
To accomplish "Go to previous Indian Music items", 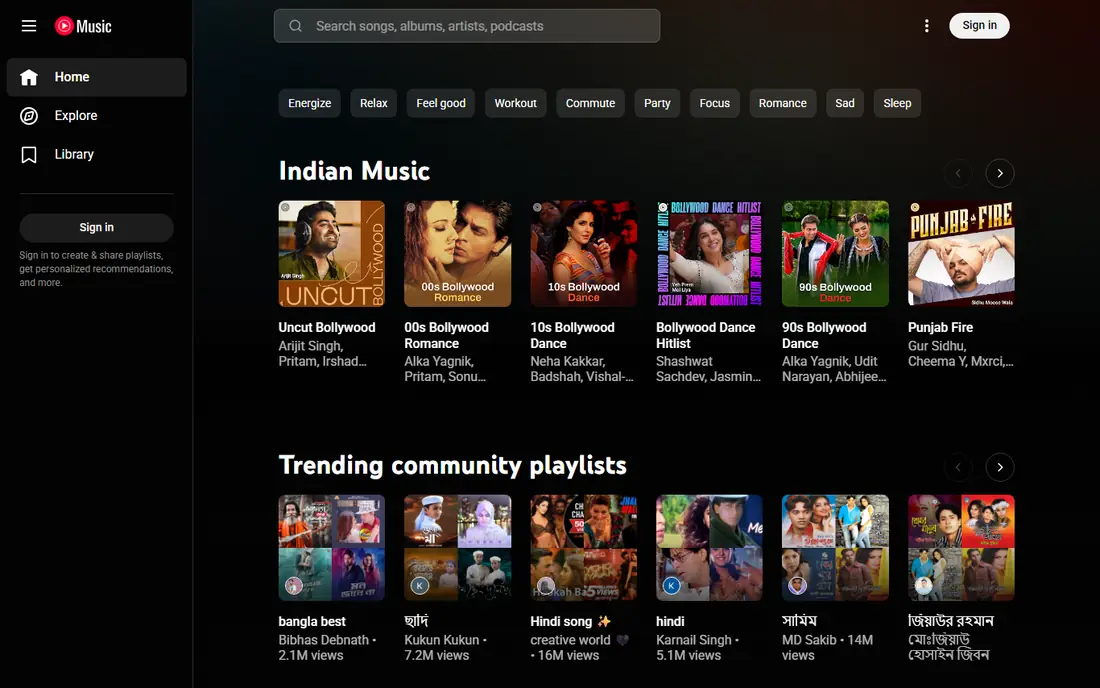I will (958, 173).
